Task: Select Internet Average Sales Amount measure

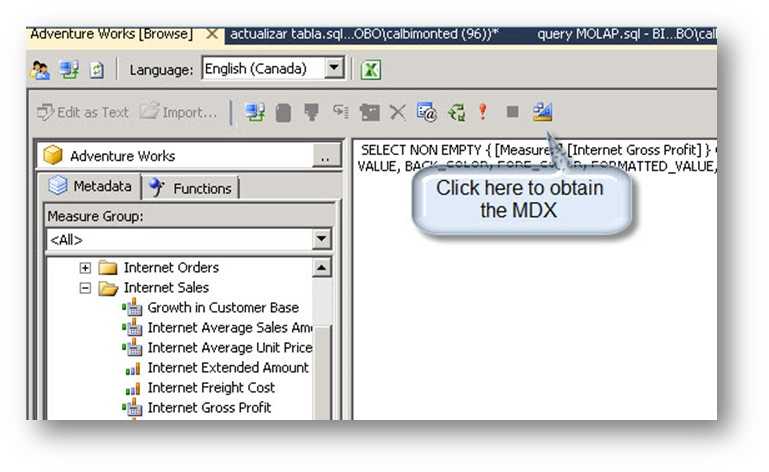Action: click(230, 328)
